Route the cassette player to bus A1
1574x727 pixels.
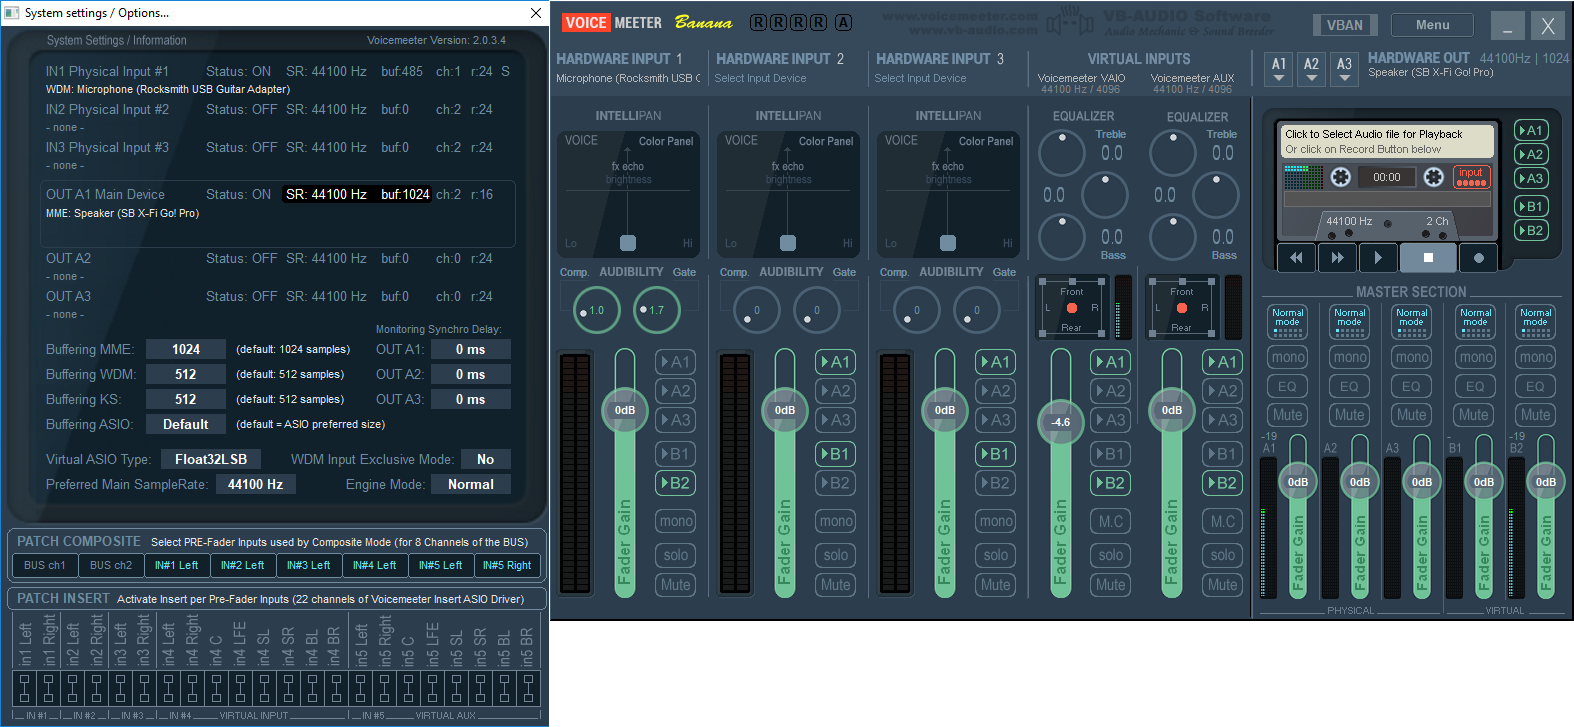pyautogui.click(x=1531, y=130)
